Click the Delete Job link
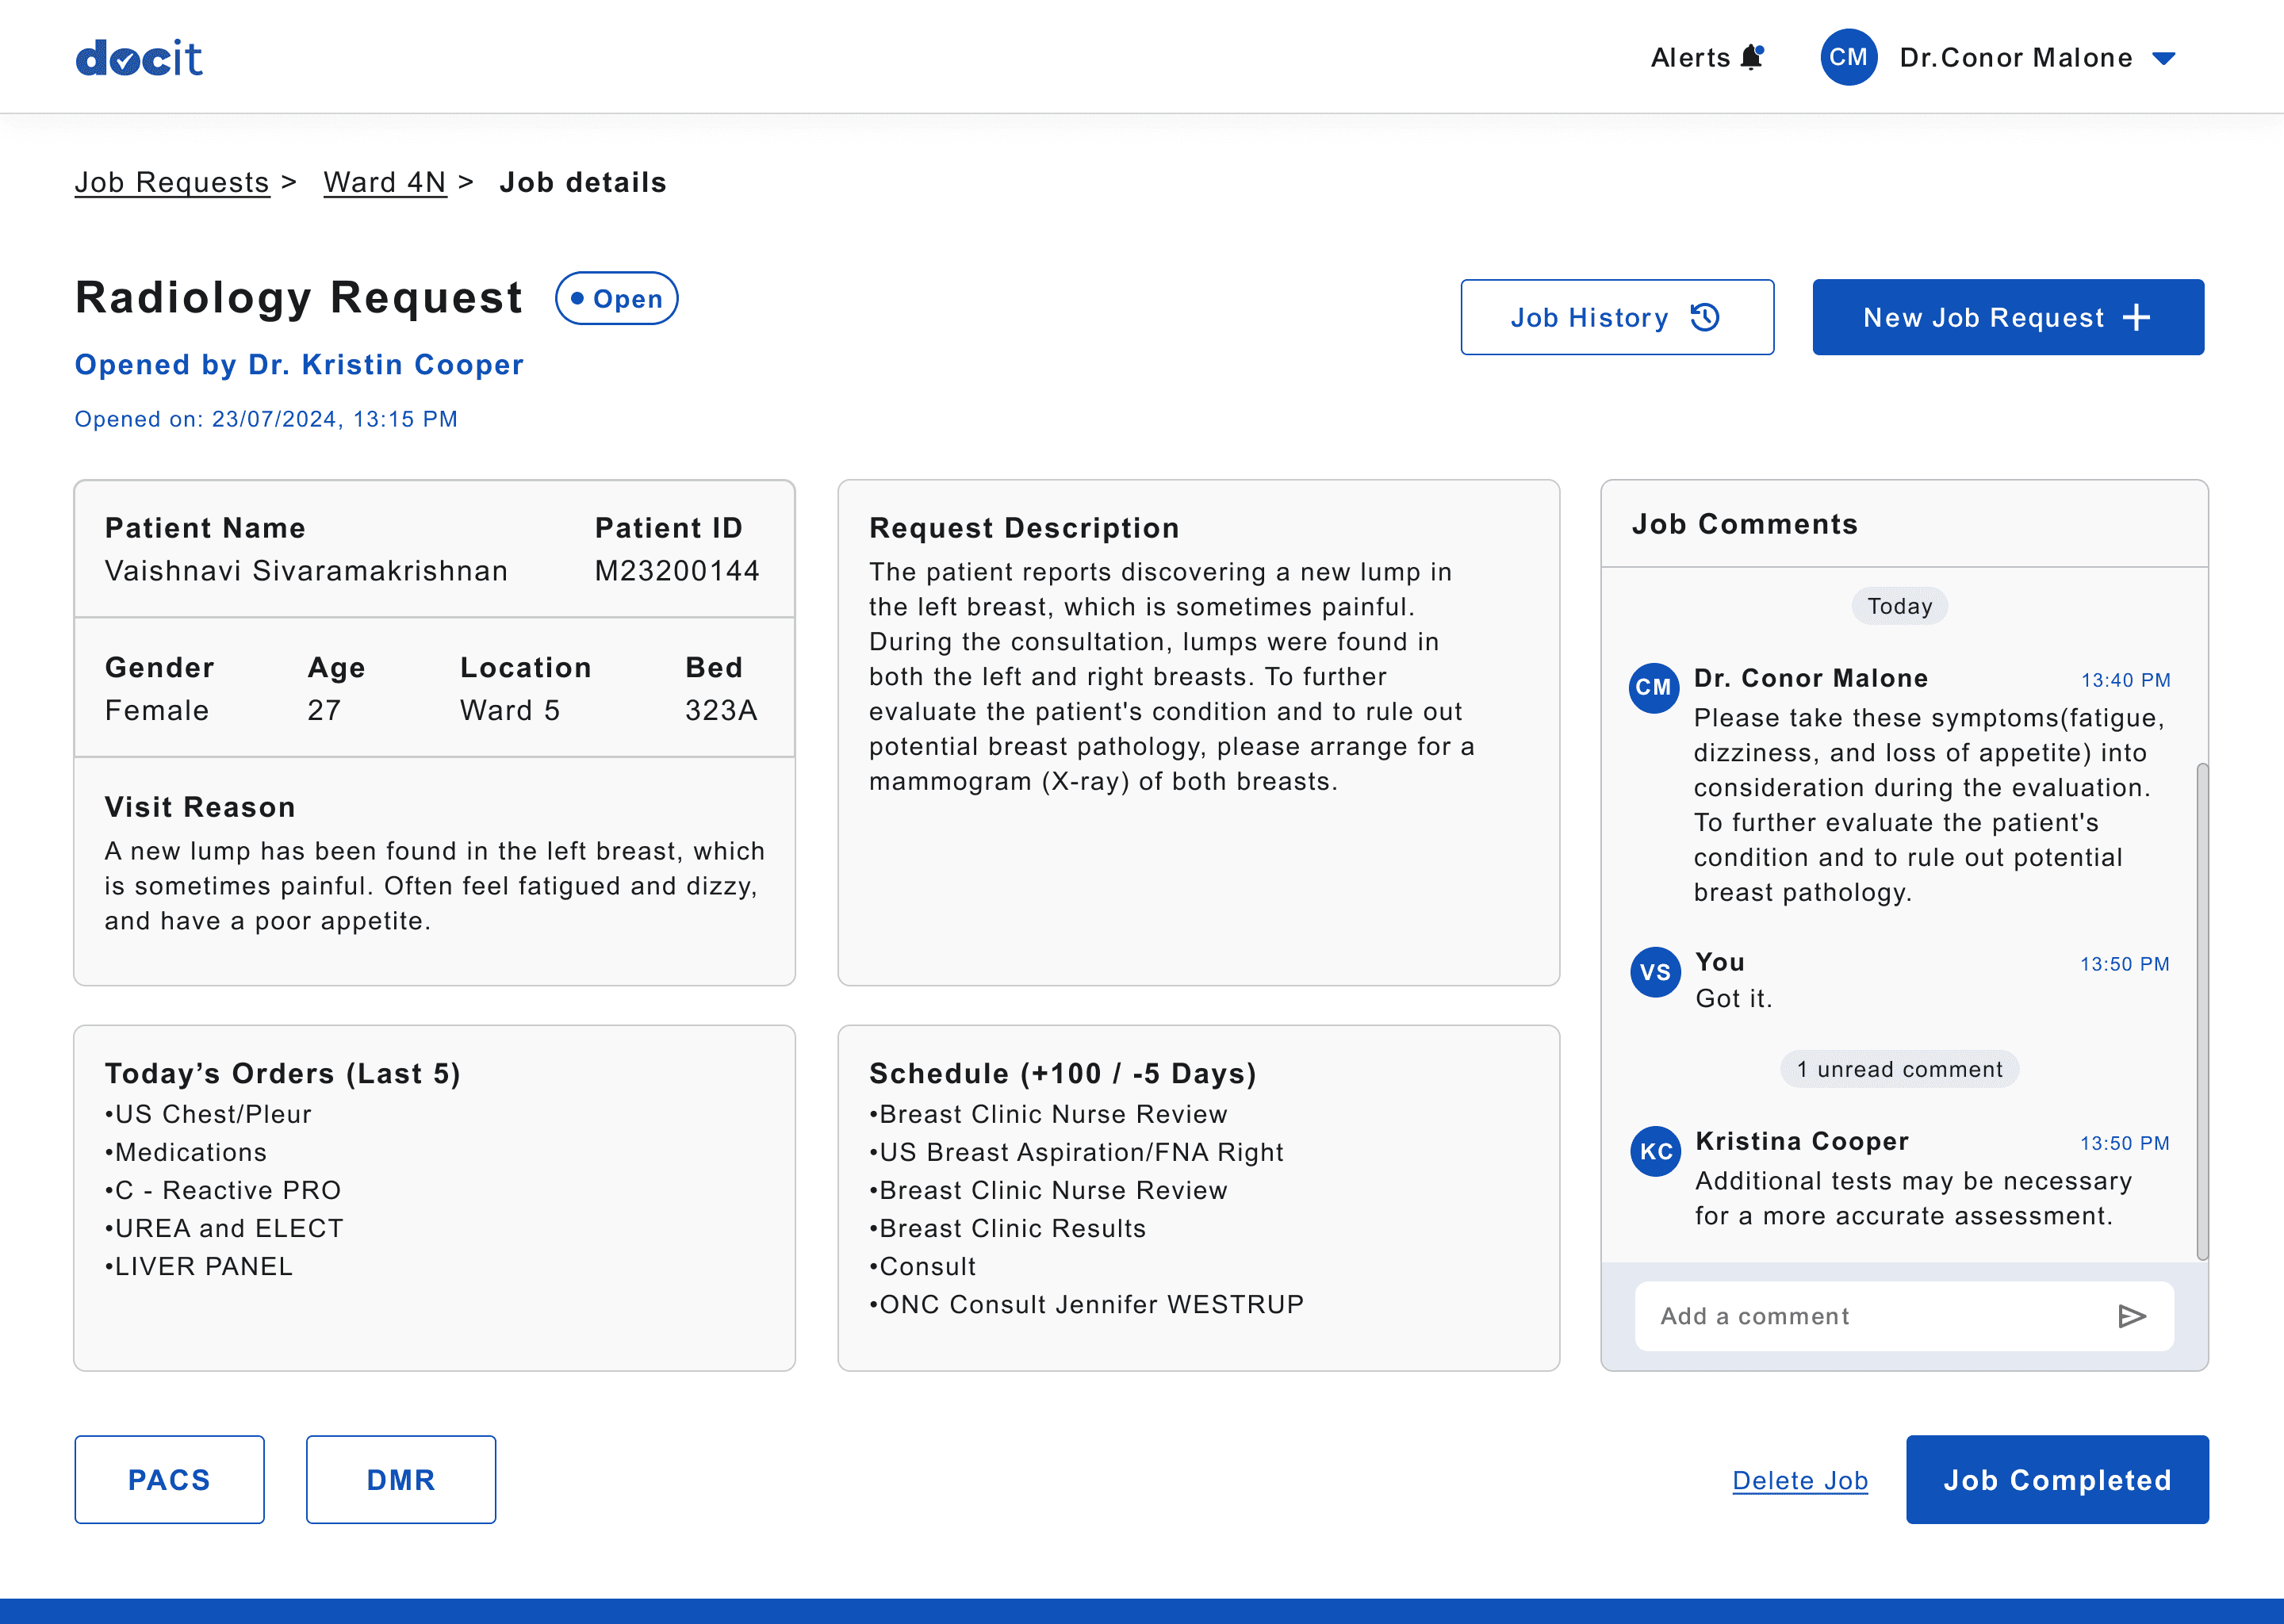Image resolution: width=2284 pixels, height=1624 pixels. [1799, 1480]
